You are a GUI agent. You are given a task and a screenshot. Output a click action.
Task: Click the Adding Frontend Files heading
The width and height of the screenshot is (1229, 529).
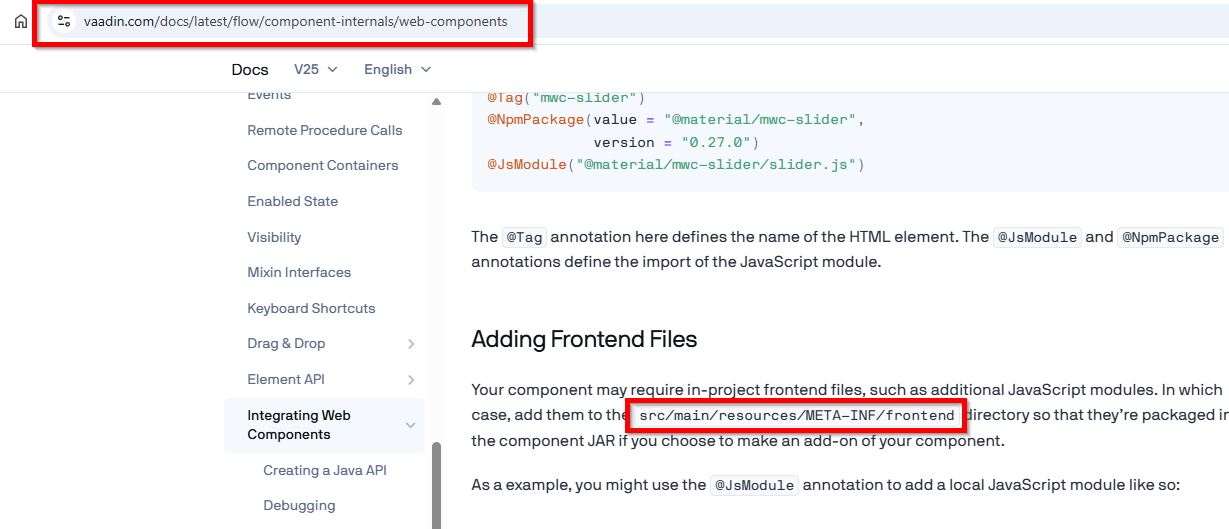click(x=584, y=339)
